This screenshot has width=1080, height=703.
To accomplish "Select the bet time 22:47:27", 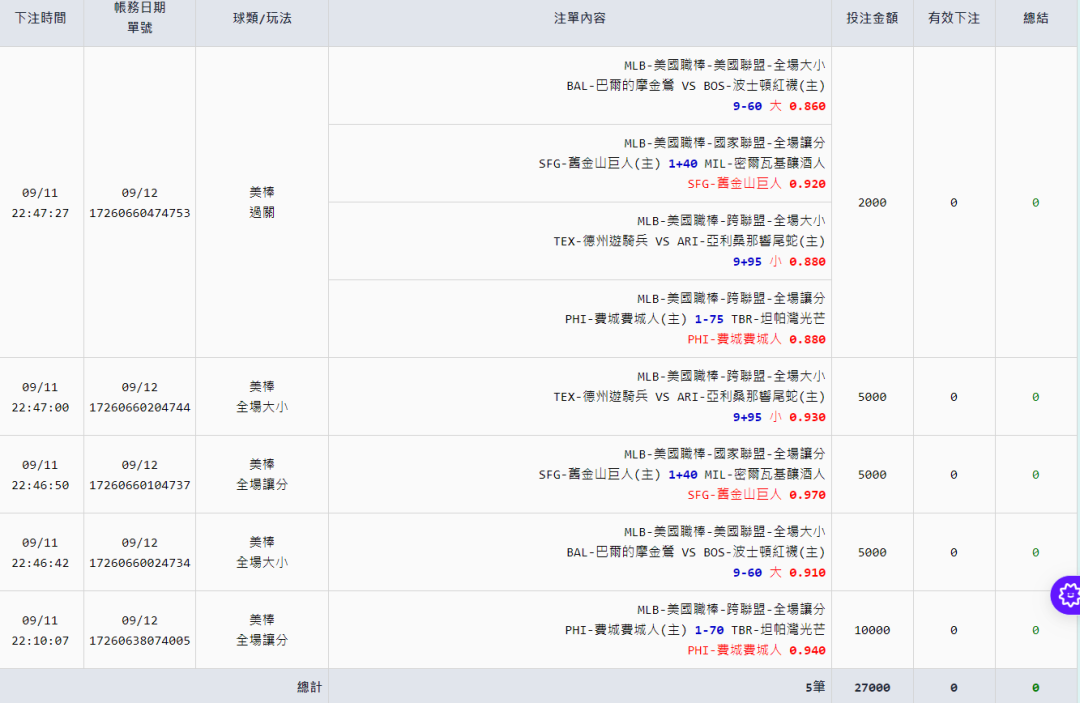I will tap(41, 213).
